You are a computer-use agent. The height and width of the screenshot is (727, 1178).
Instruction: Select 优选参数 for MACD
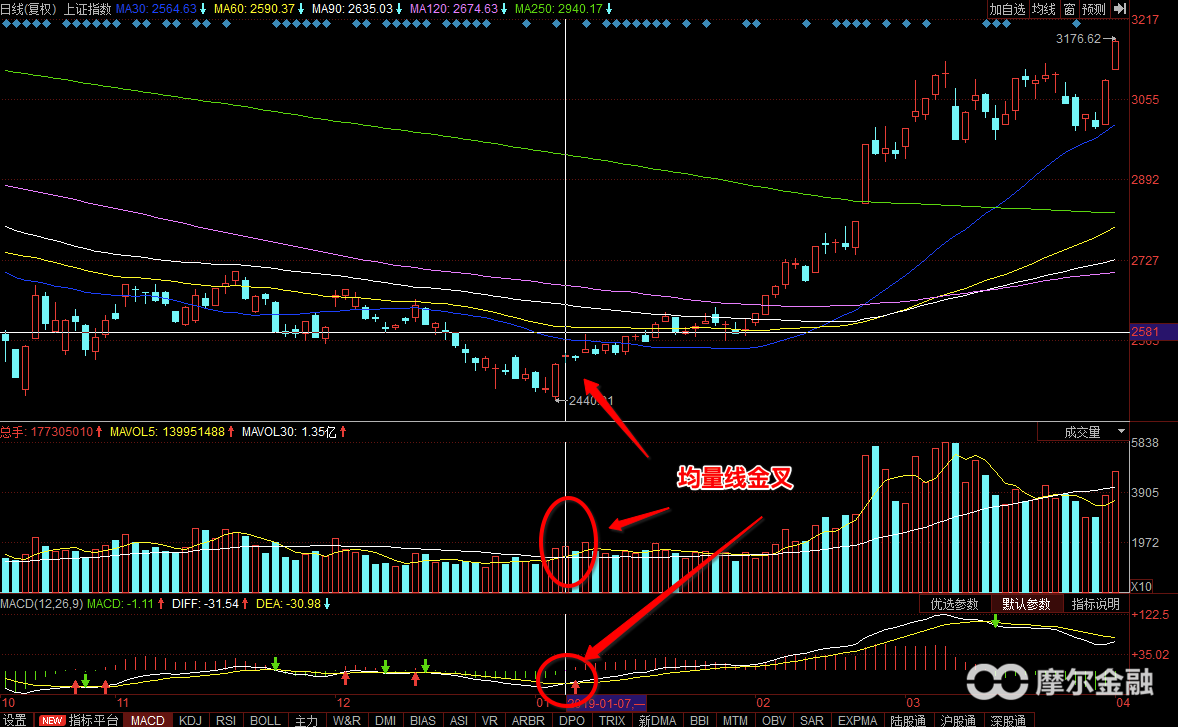point(954,604)
